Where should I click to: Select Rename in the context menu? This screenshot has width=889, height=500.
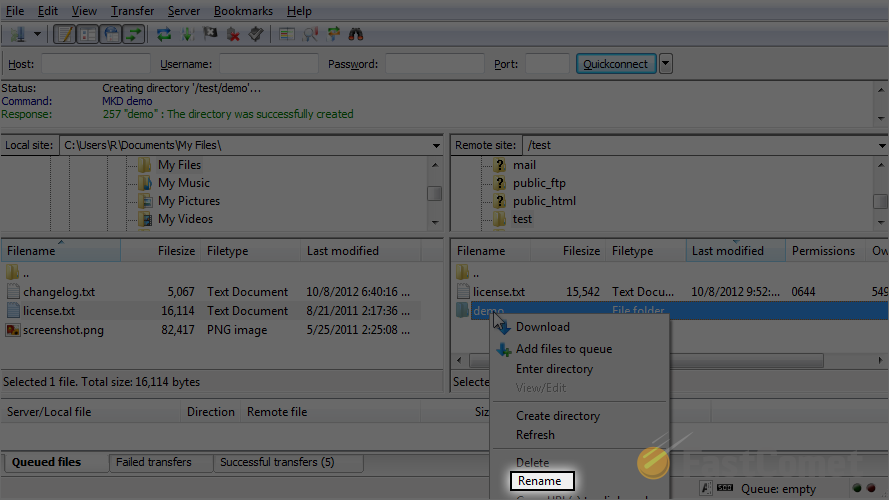(x=540, y=481)
